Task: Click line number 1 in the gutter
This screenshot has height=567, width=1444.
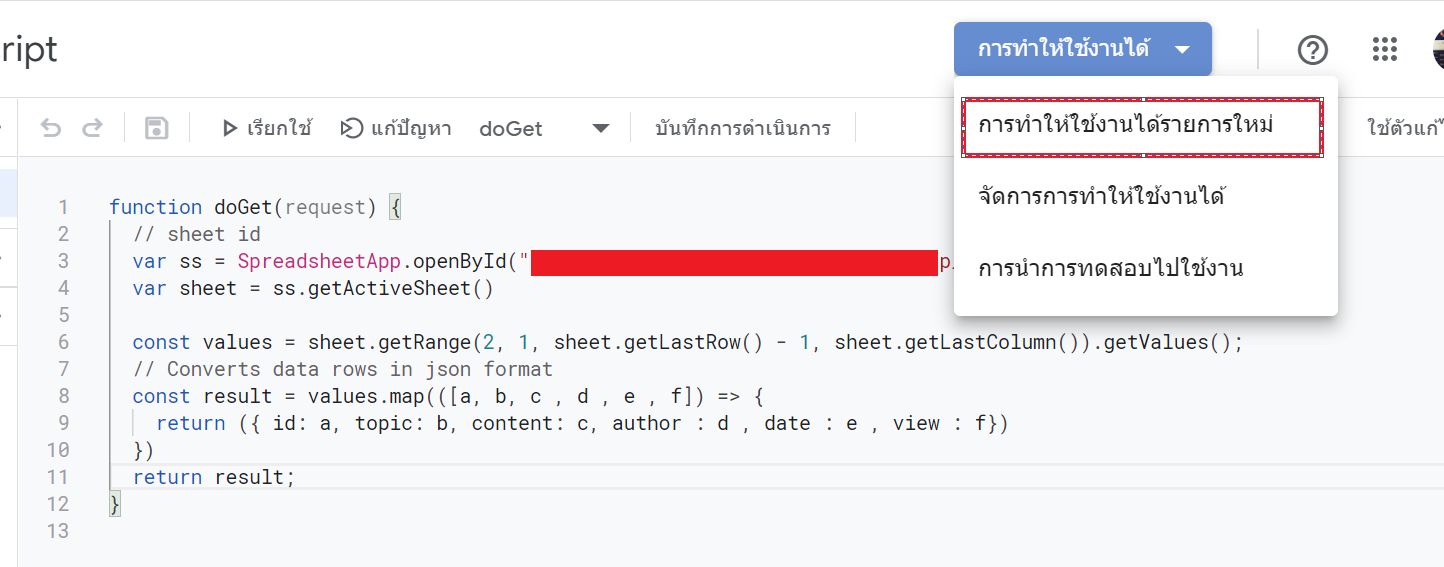Action: pos(63,207)
